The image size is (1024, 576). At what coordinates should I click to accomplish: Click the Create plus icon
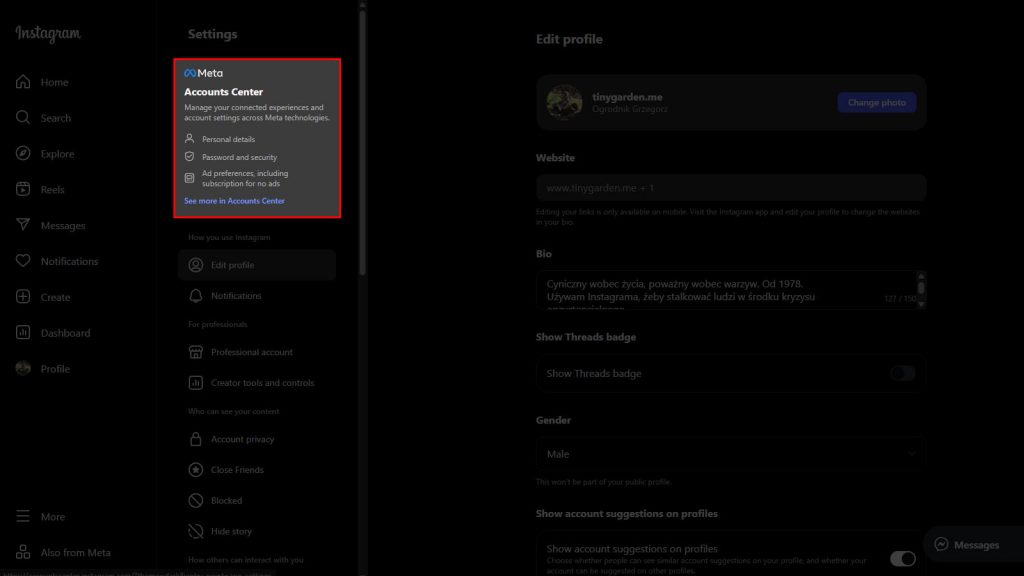pos(23,297)
